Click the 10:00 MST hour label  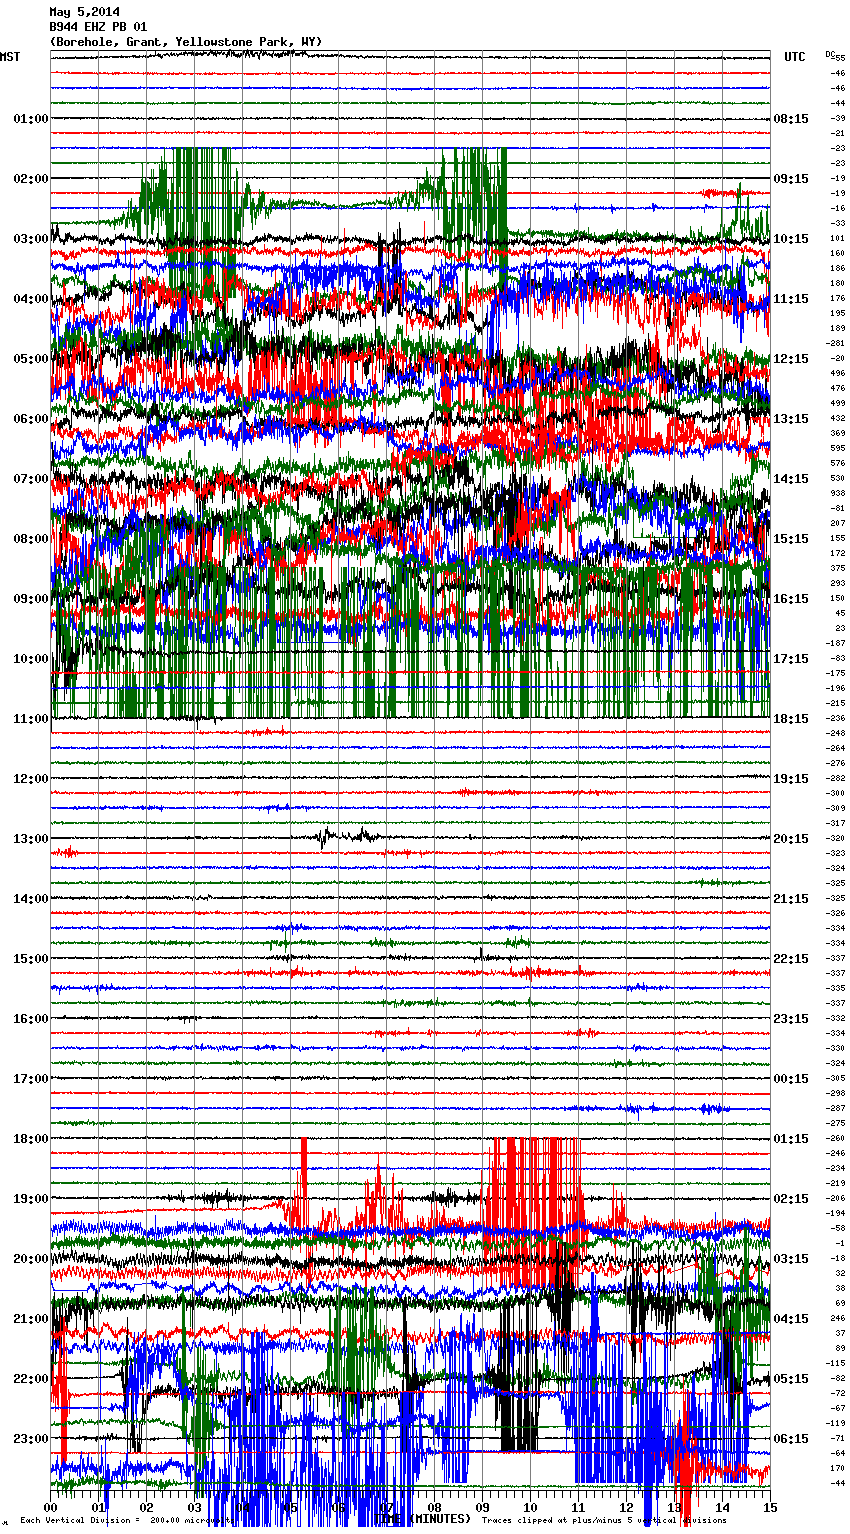(x=31, y=658)
